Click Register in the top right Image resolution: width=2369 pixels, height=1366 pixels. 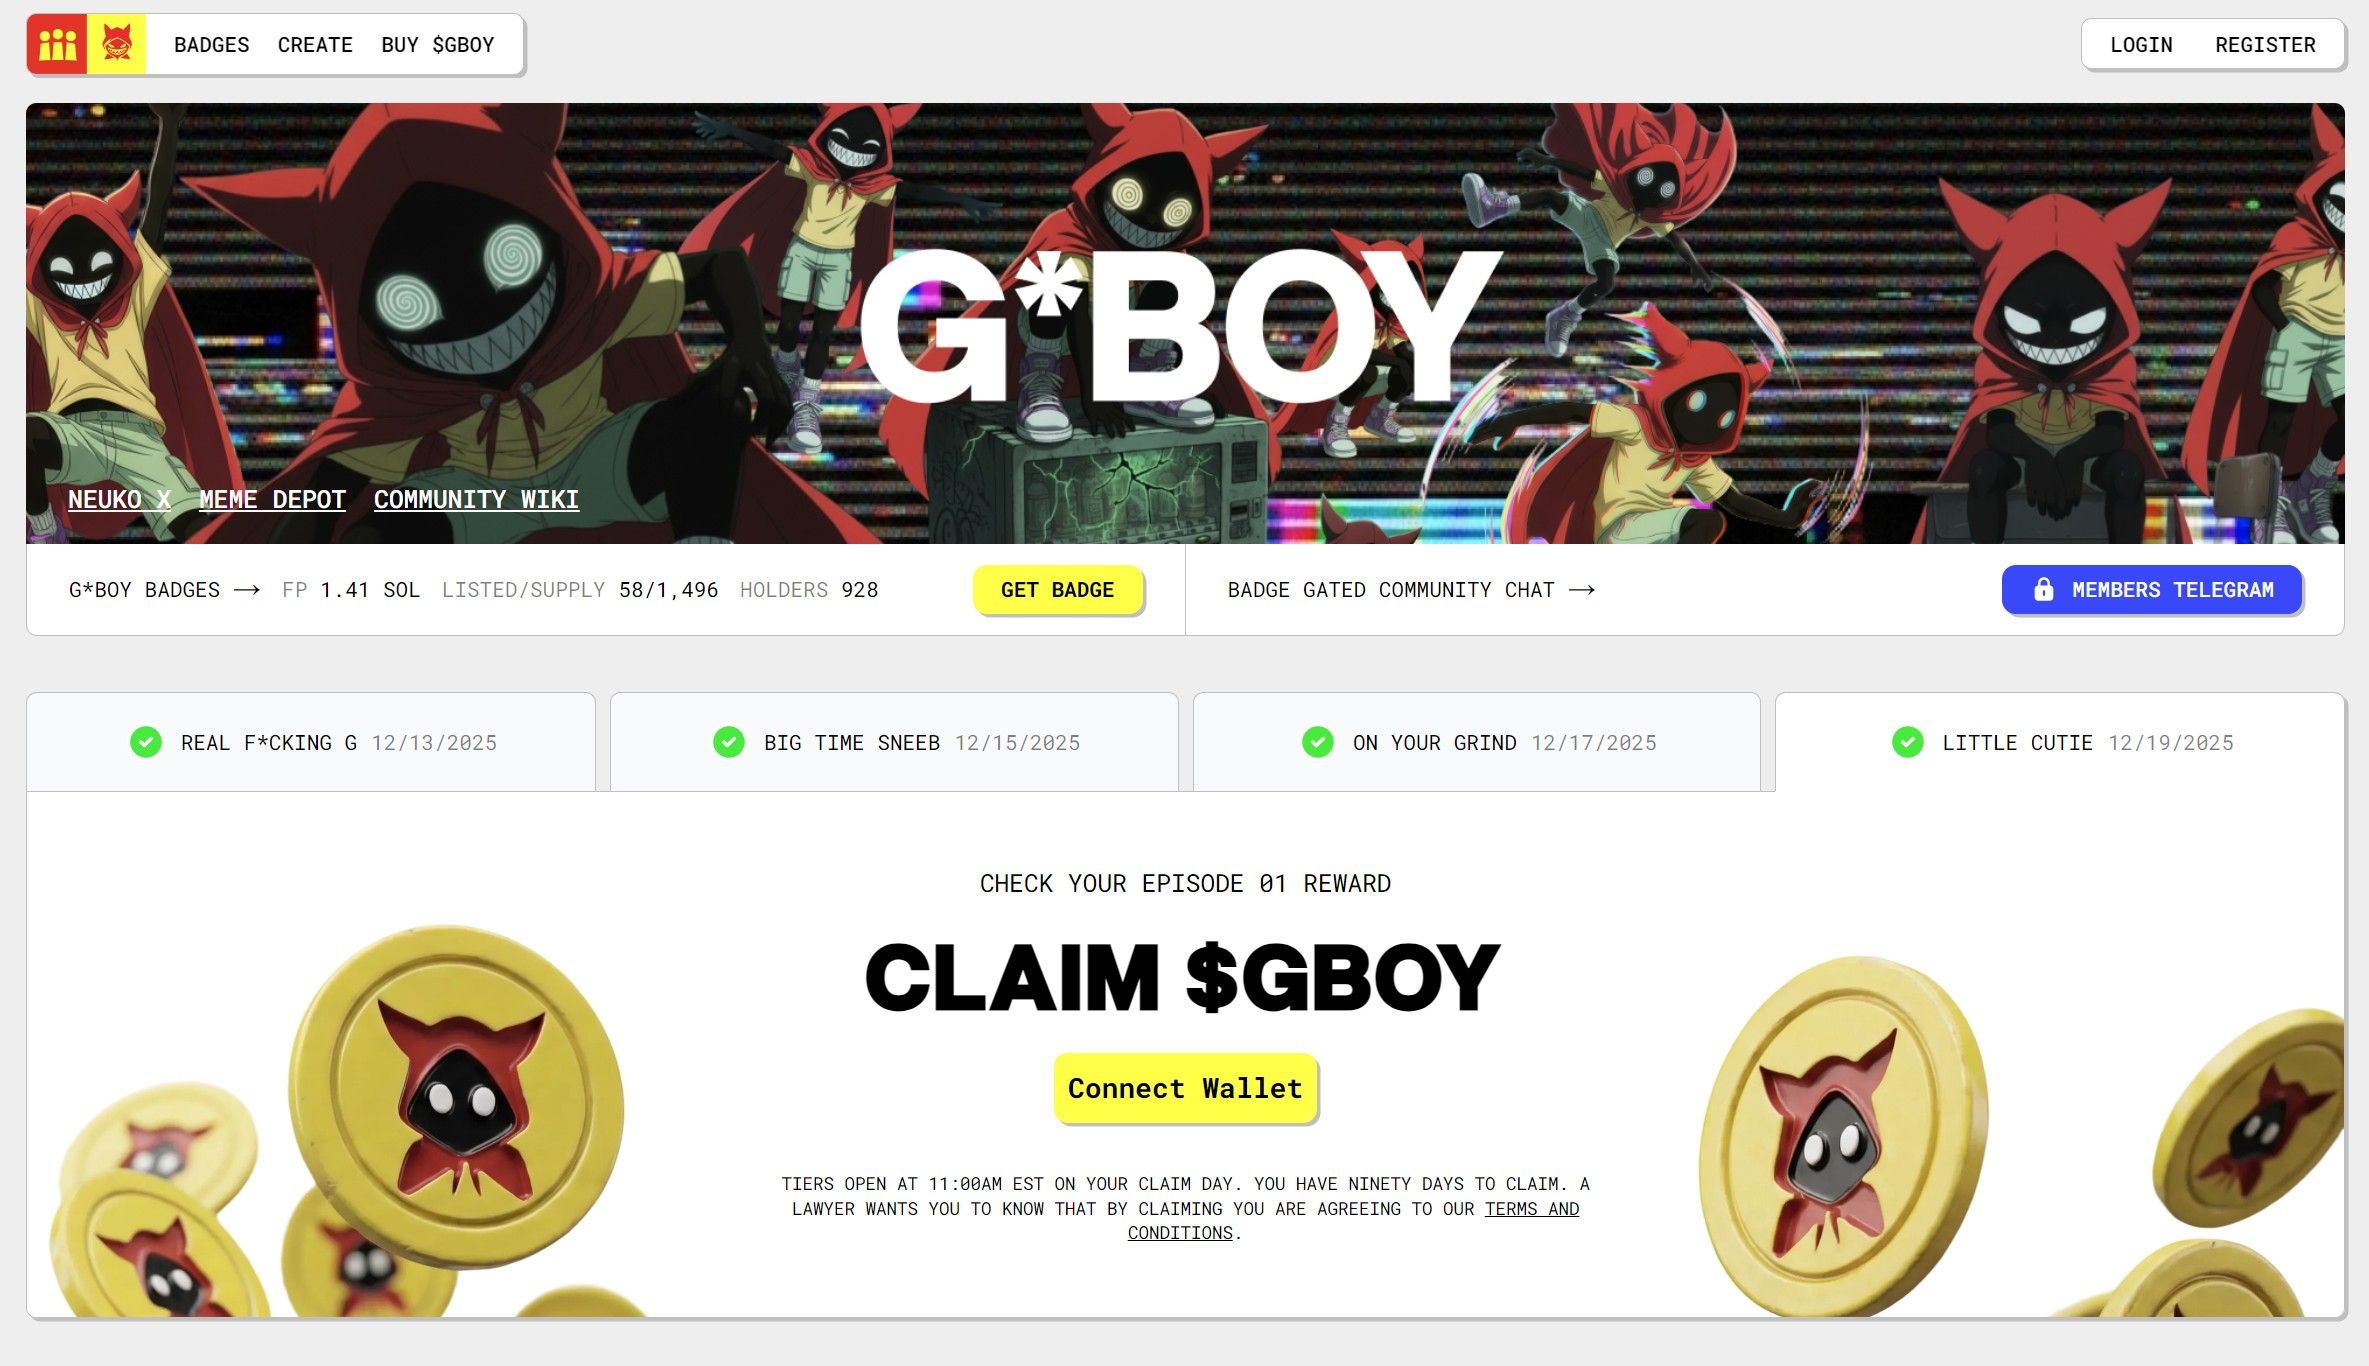point(2265,45)
